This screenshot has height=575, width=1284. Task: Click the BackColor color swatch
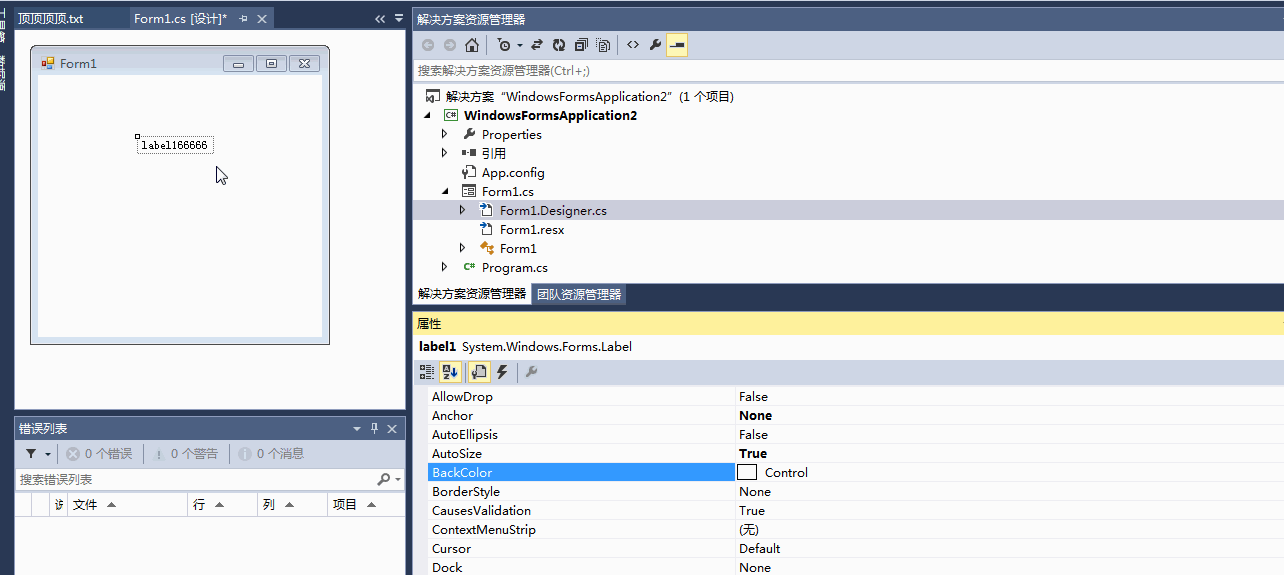[747, 472]
